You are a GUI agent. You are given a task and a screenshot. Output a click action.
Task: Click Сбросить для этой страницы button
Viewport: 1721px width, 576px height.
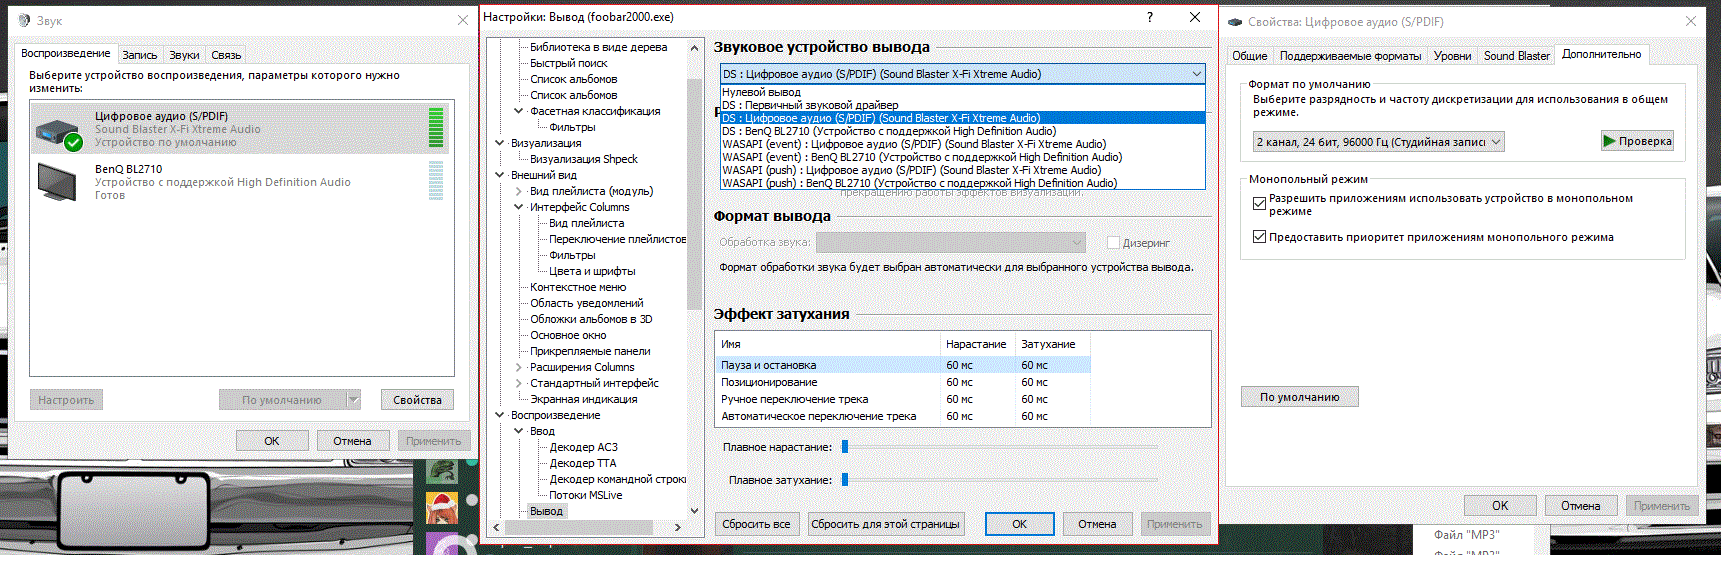click(885, 524)
